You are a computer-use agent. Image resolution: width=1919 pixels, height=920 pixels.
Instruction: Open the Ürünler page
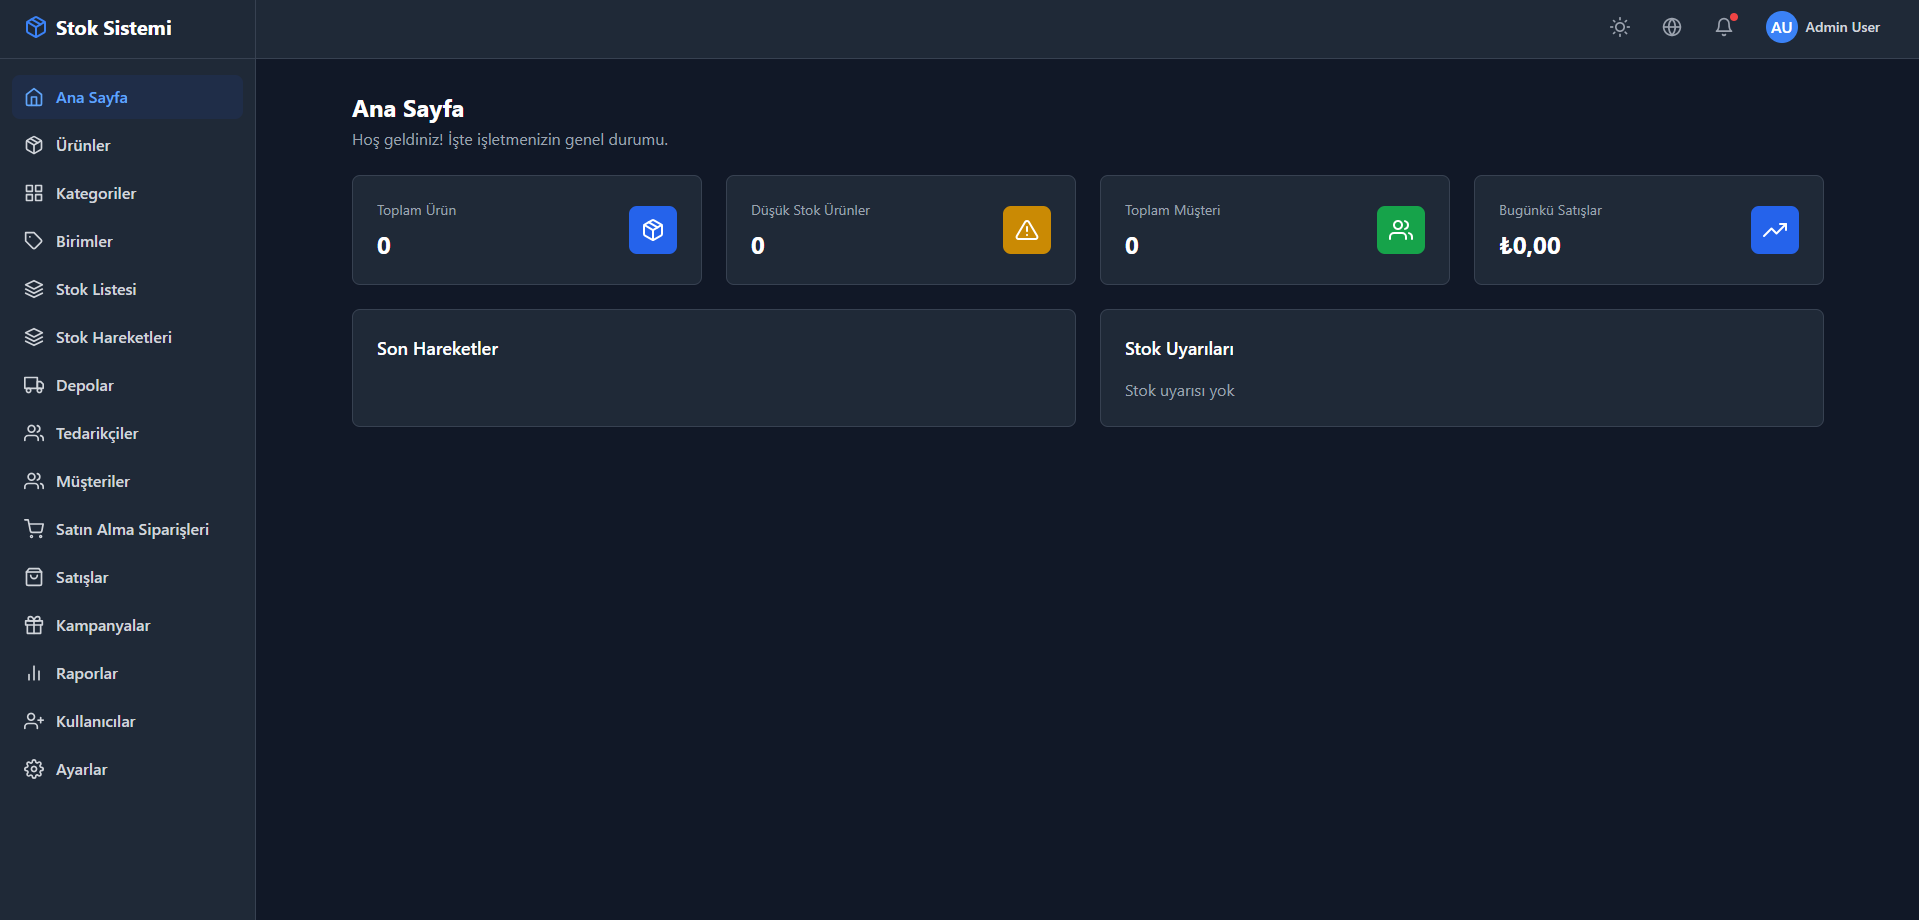127,145
